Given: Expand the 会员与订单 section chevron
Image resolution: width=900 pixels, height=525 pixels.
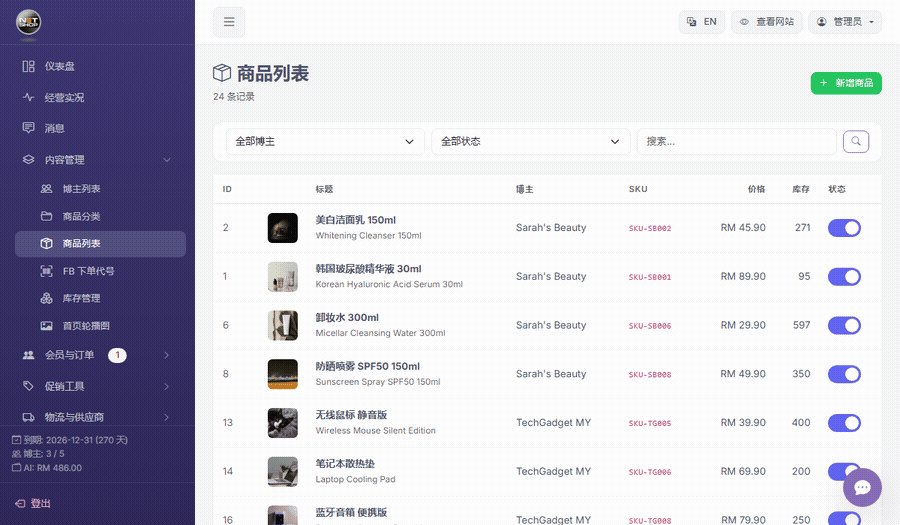Looking at the screenshot, I should [x=166, y=355].
